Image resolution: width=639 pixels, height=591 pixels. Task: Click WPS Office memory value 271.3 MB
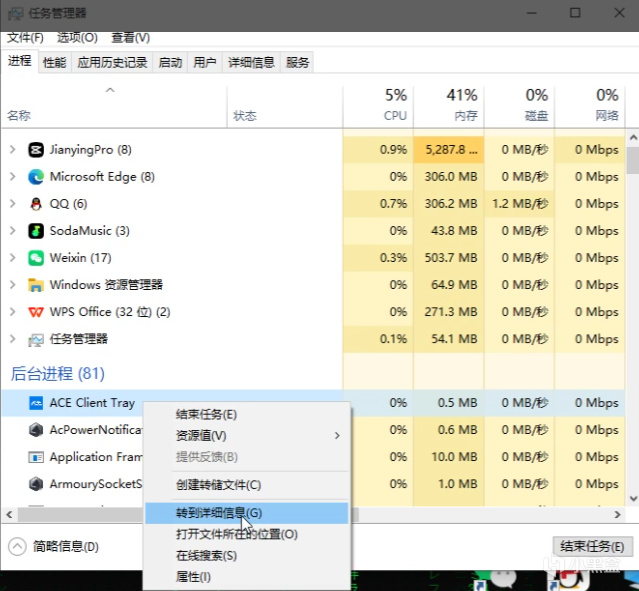pyautogui.click(x=451, y=312)
